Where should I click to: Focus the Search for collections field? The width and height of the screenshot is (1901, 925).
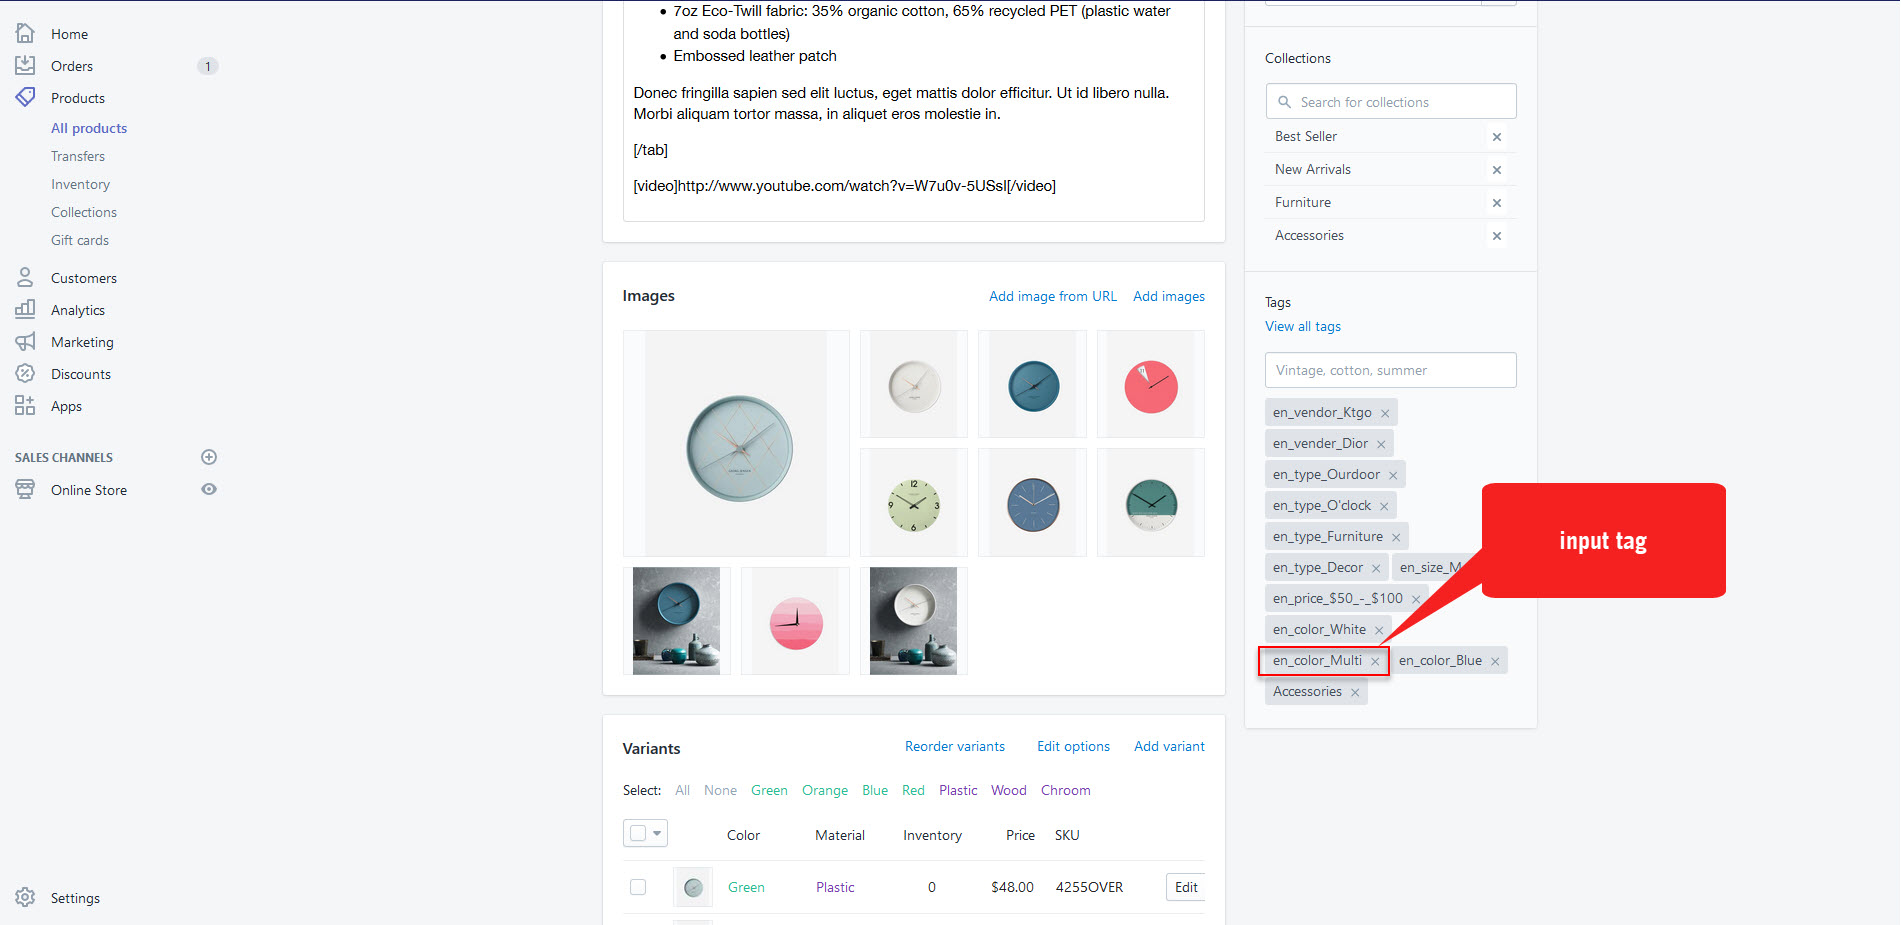coord(1391,102)
